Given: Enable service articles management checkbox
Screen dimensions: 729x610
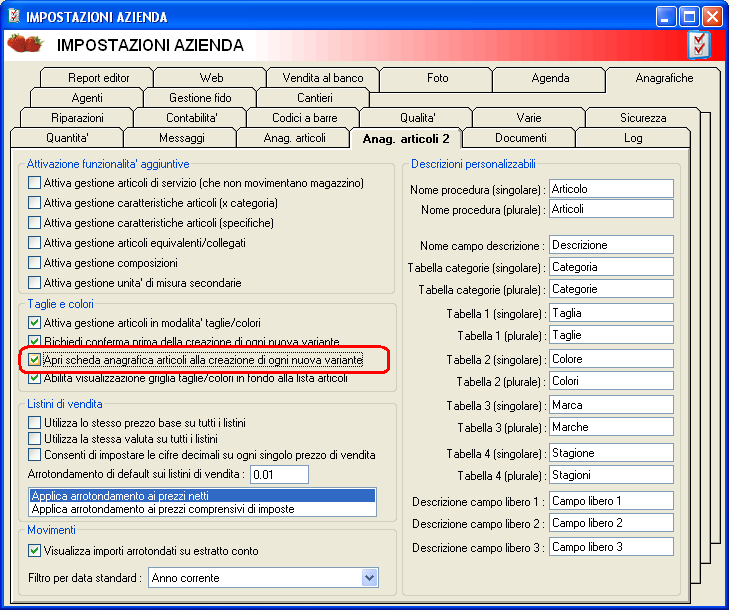Looking at the screenshot, I should [34, 183].
